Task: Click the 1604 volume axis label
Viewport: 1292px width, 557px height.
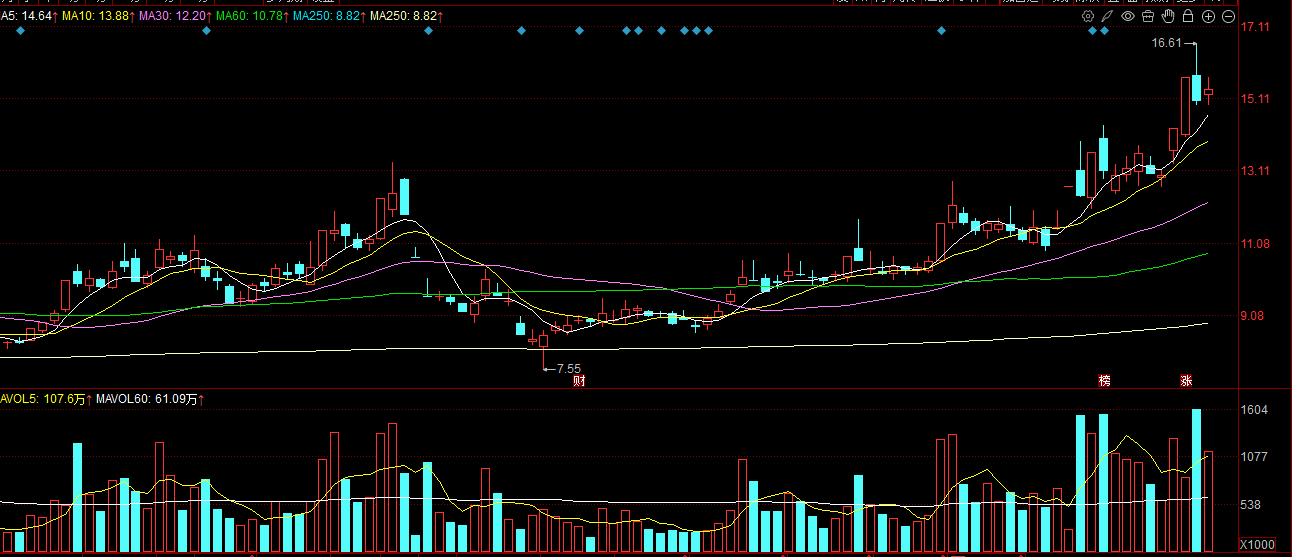Action: pos(1254,410)
